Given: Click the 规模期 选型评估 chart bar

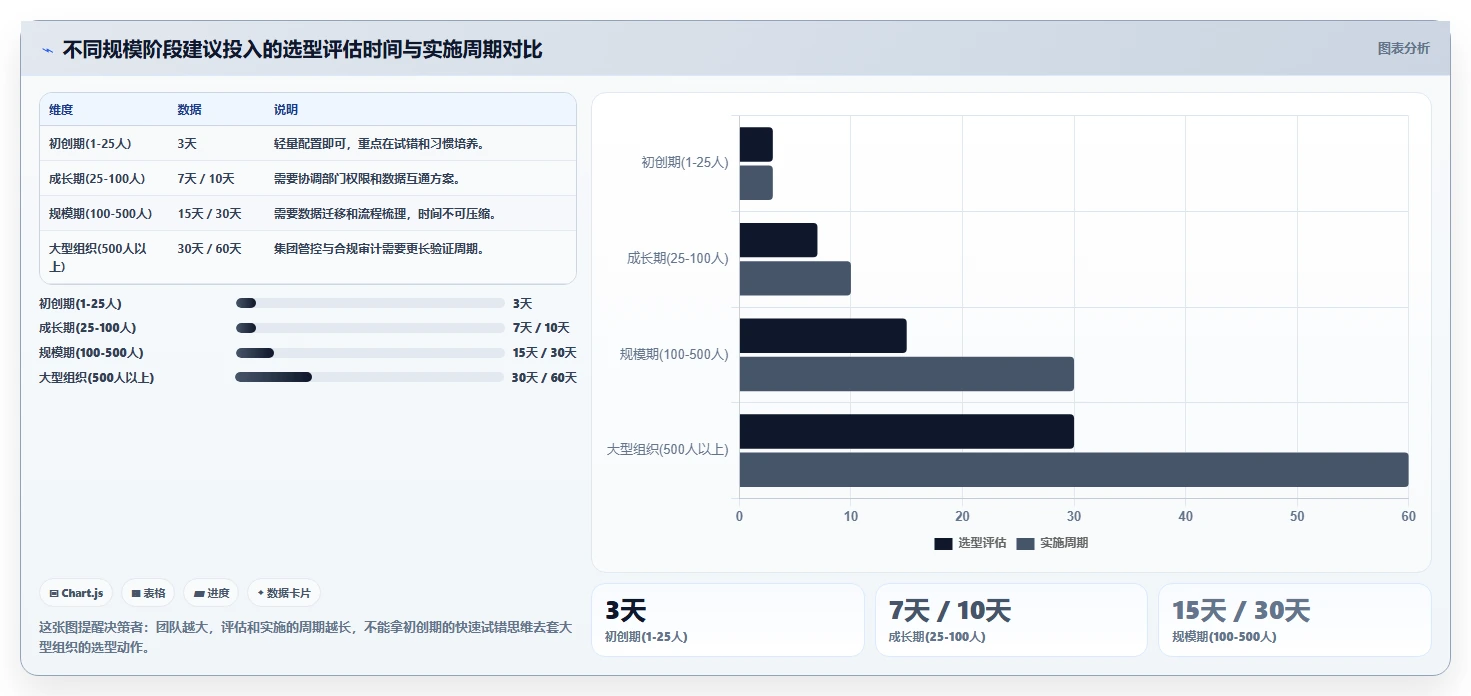Looking at the screenshot, I should point(823,336).
